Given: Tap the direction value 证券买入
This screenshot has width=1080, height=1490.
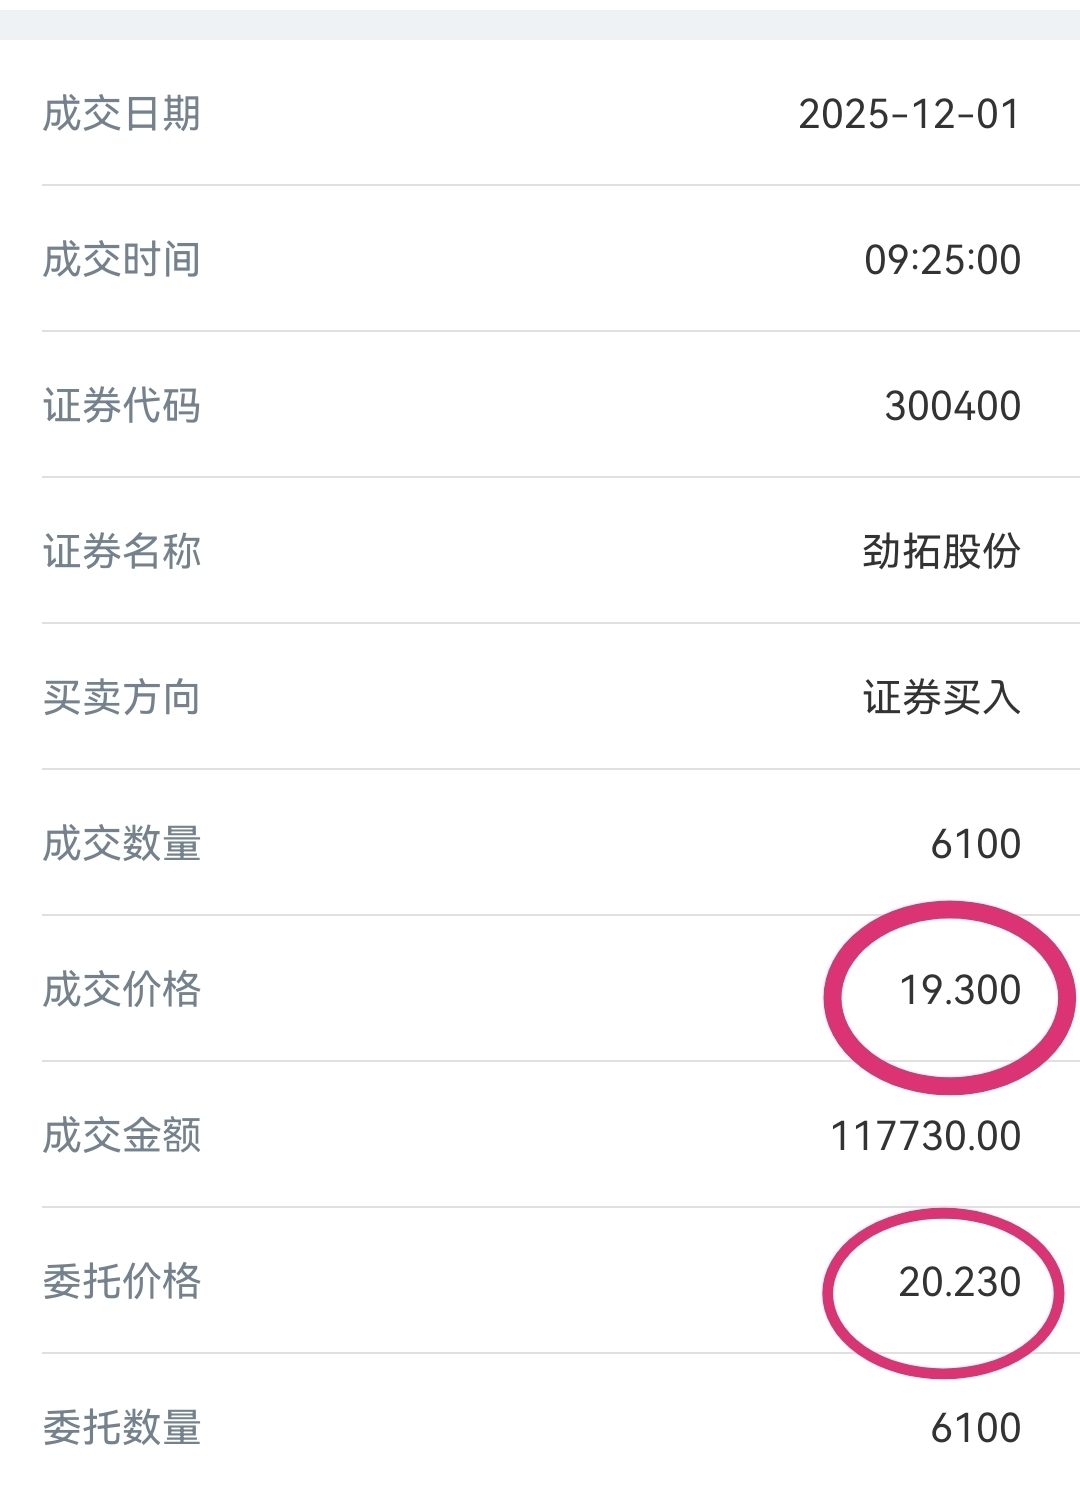Looking at the screenshot, I should (942, 698).
